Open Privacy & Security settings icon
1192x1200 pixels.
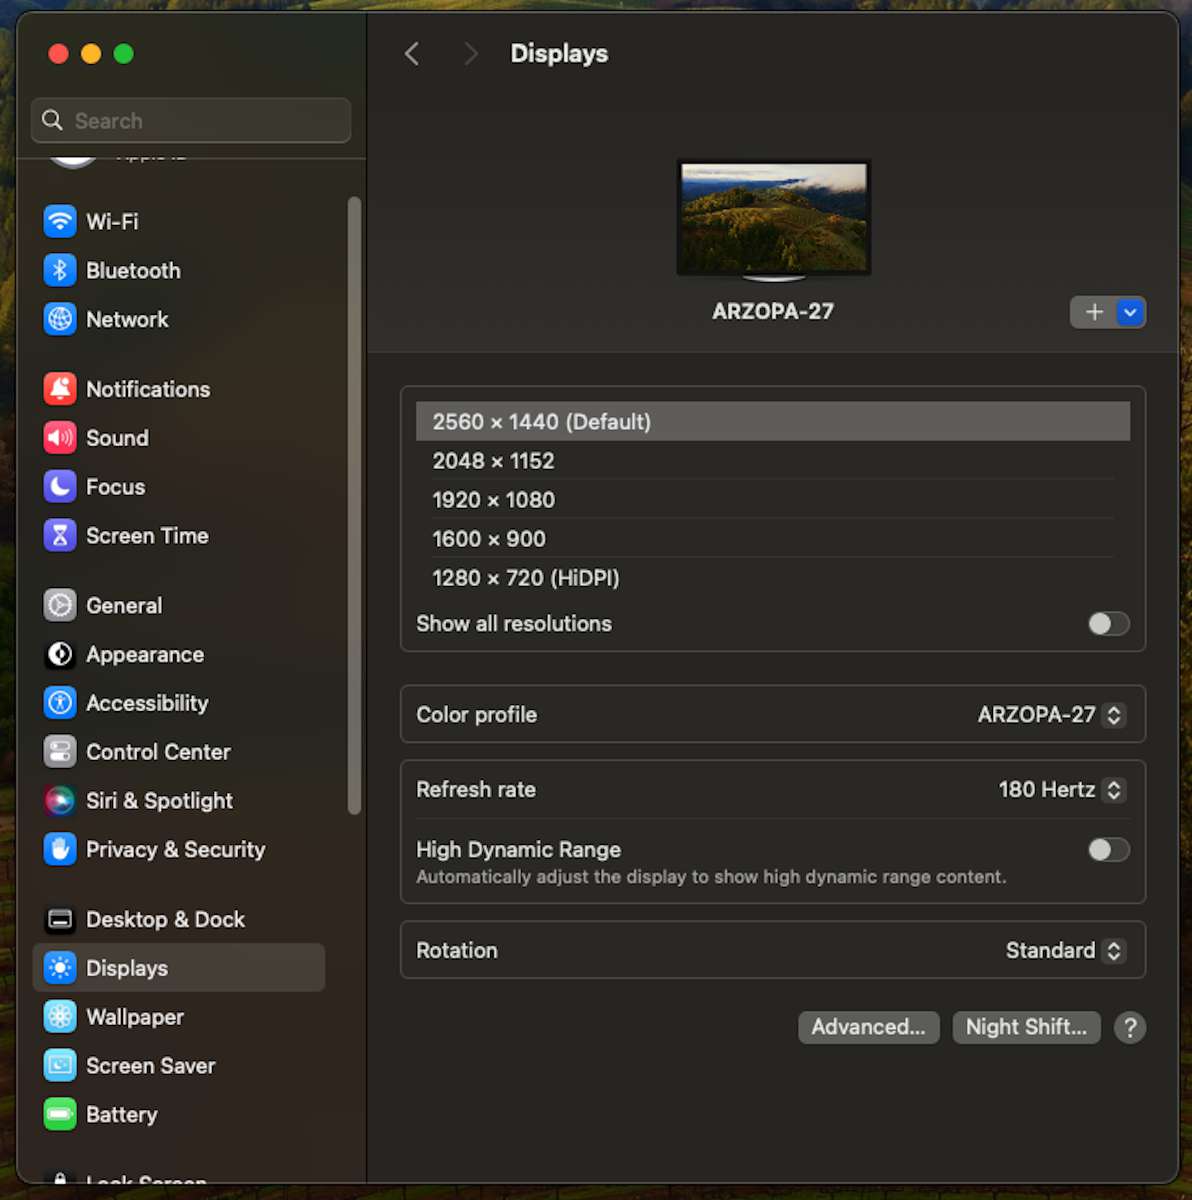coord(60,849)
